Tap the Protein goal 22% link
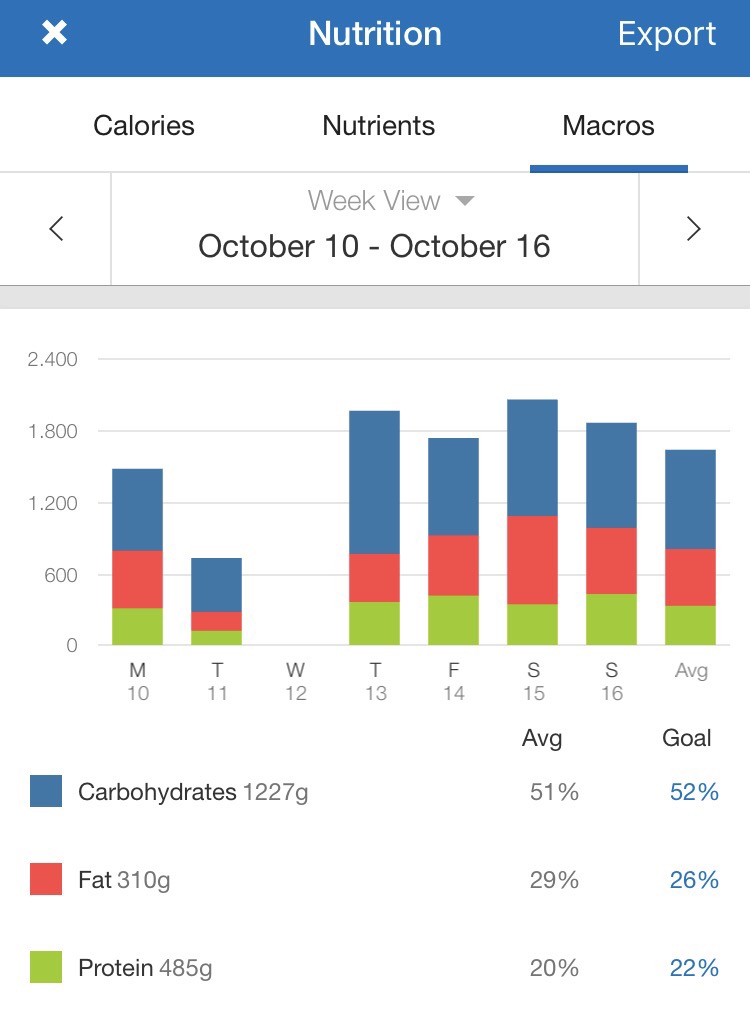Viewport: 750px width, 1015px height. [694, 968]
